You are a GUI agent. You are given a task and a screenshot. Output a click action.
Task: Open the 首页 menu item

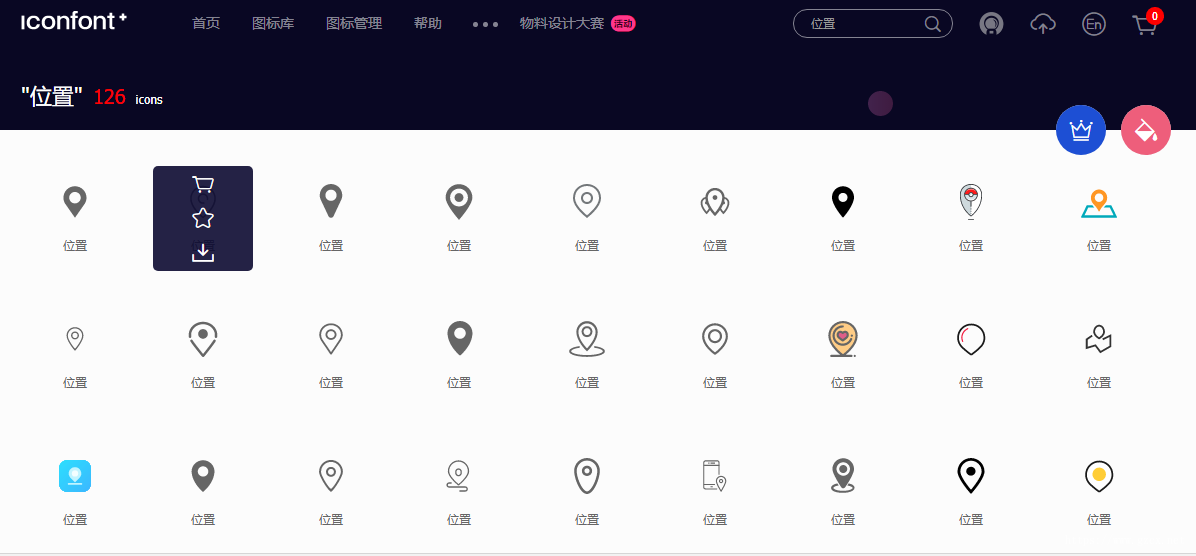206,24
